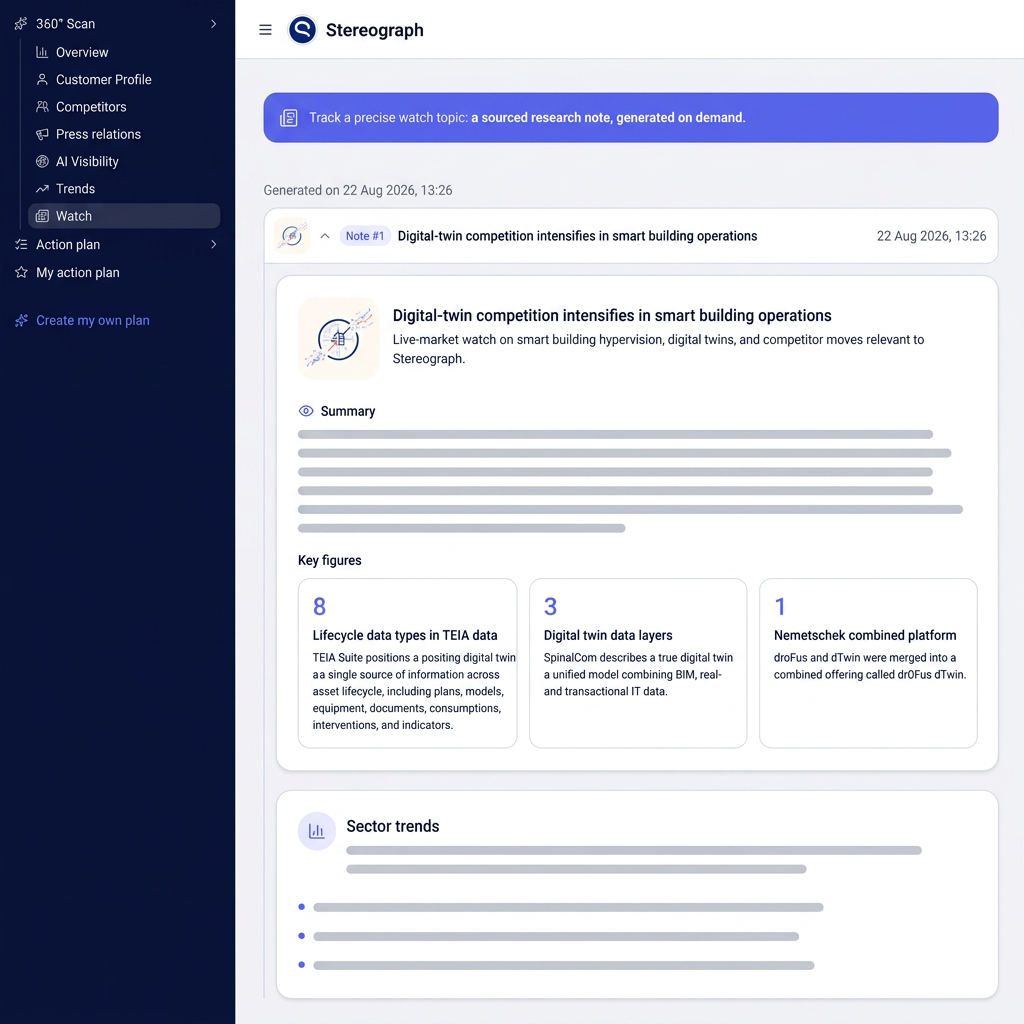This screenshot has width=1024, height=1024.
Task: Click the Key figures heading
Action: (x=330, y=561)
